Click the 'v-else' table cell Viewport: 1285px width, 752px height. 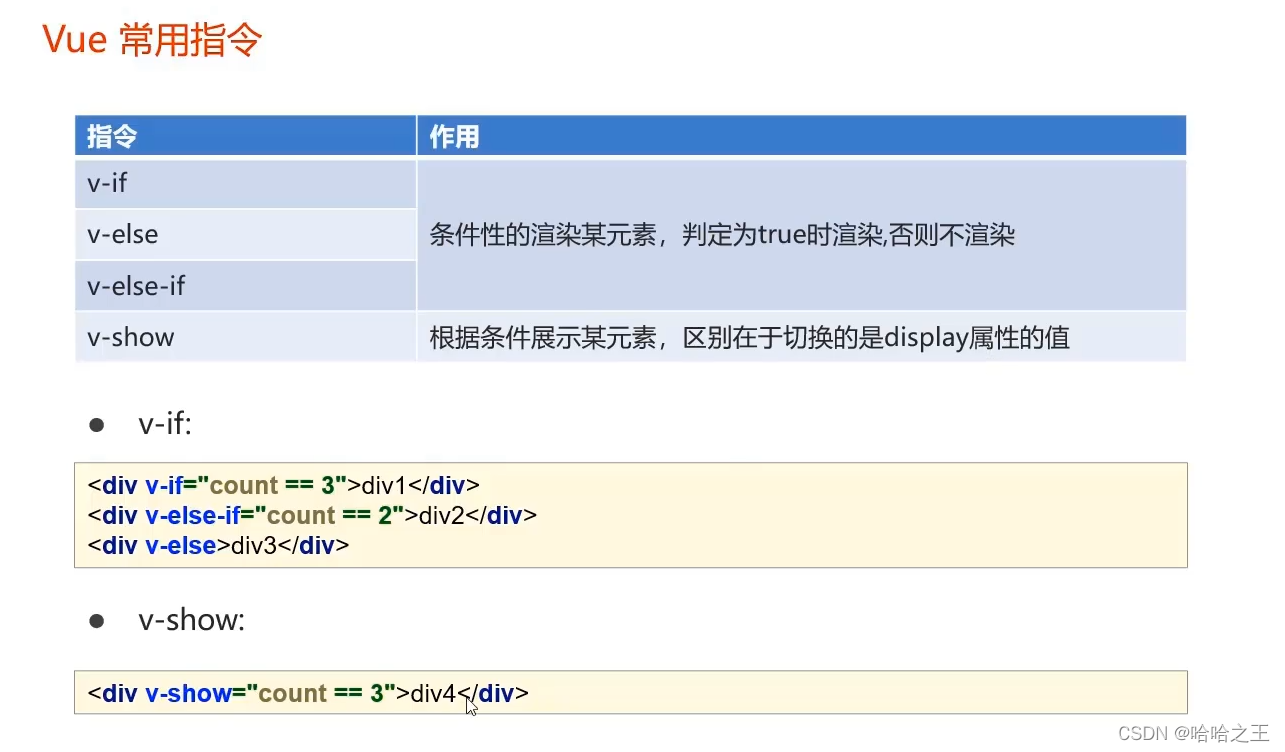click(x=245, y=235)
